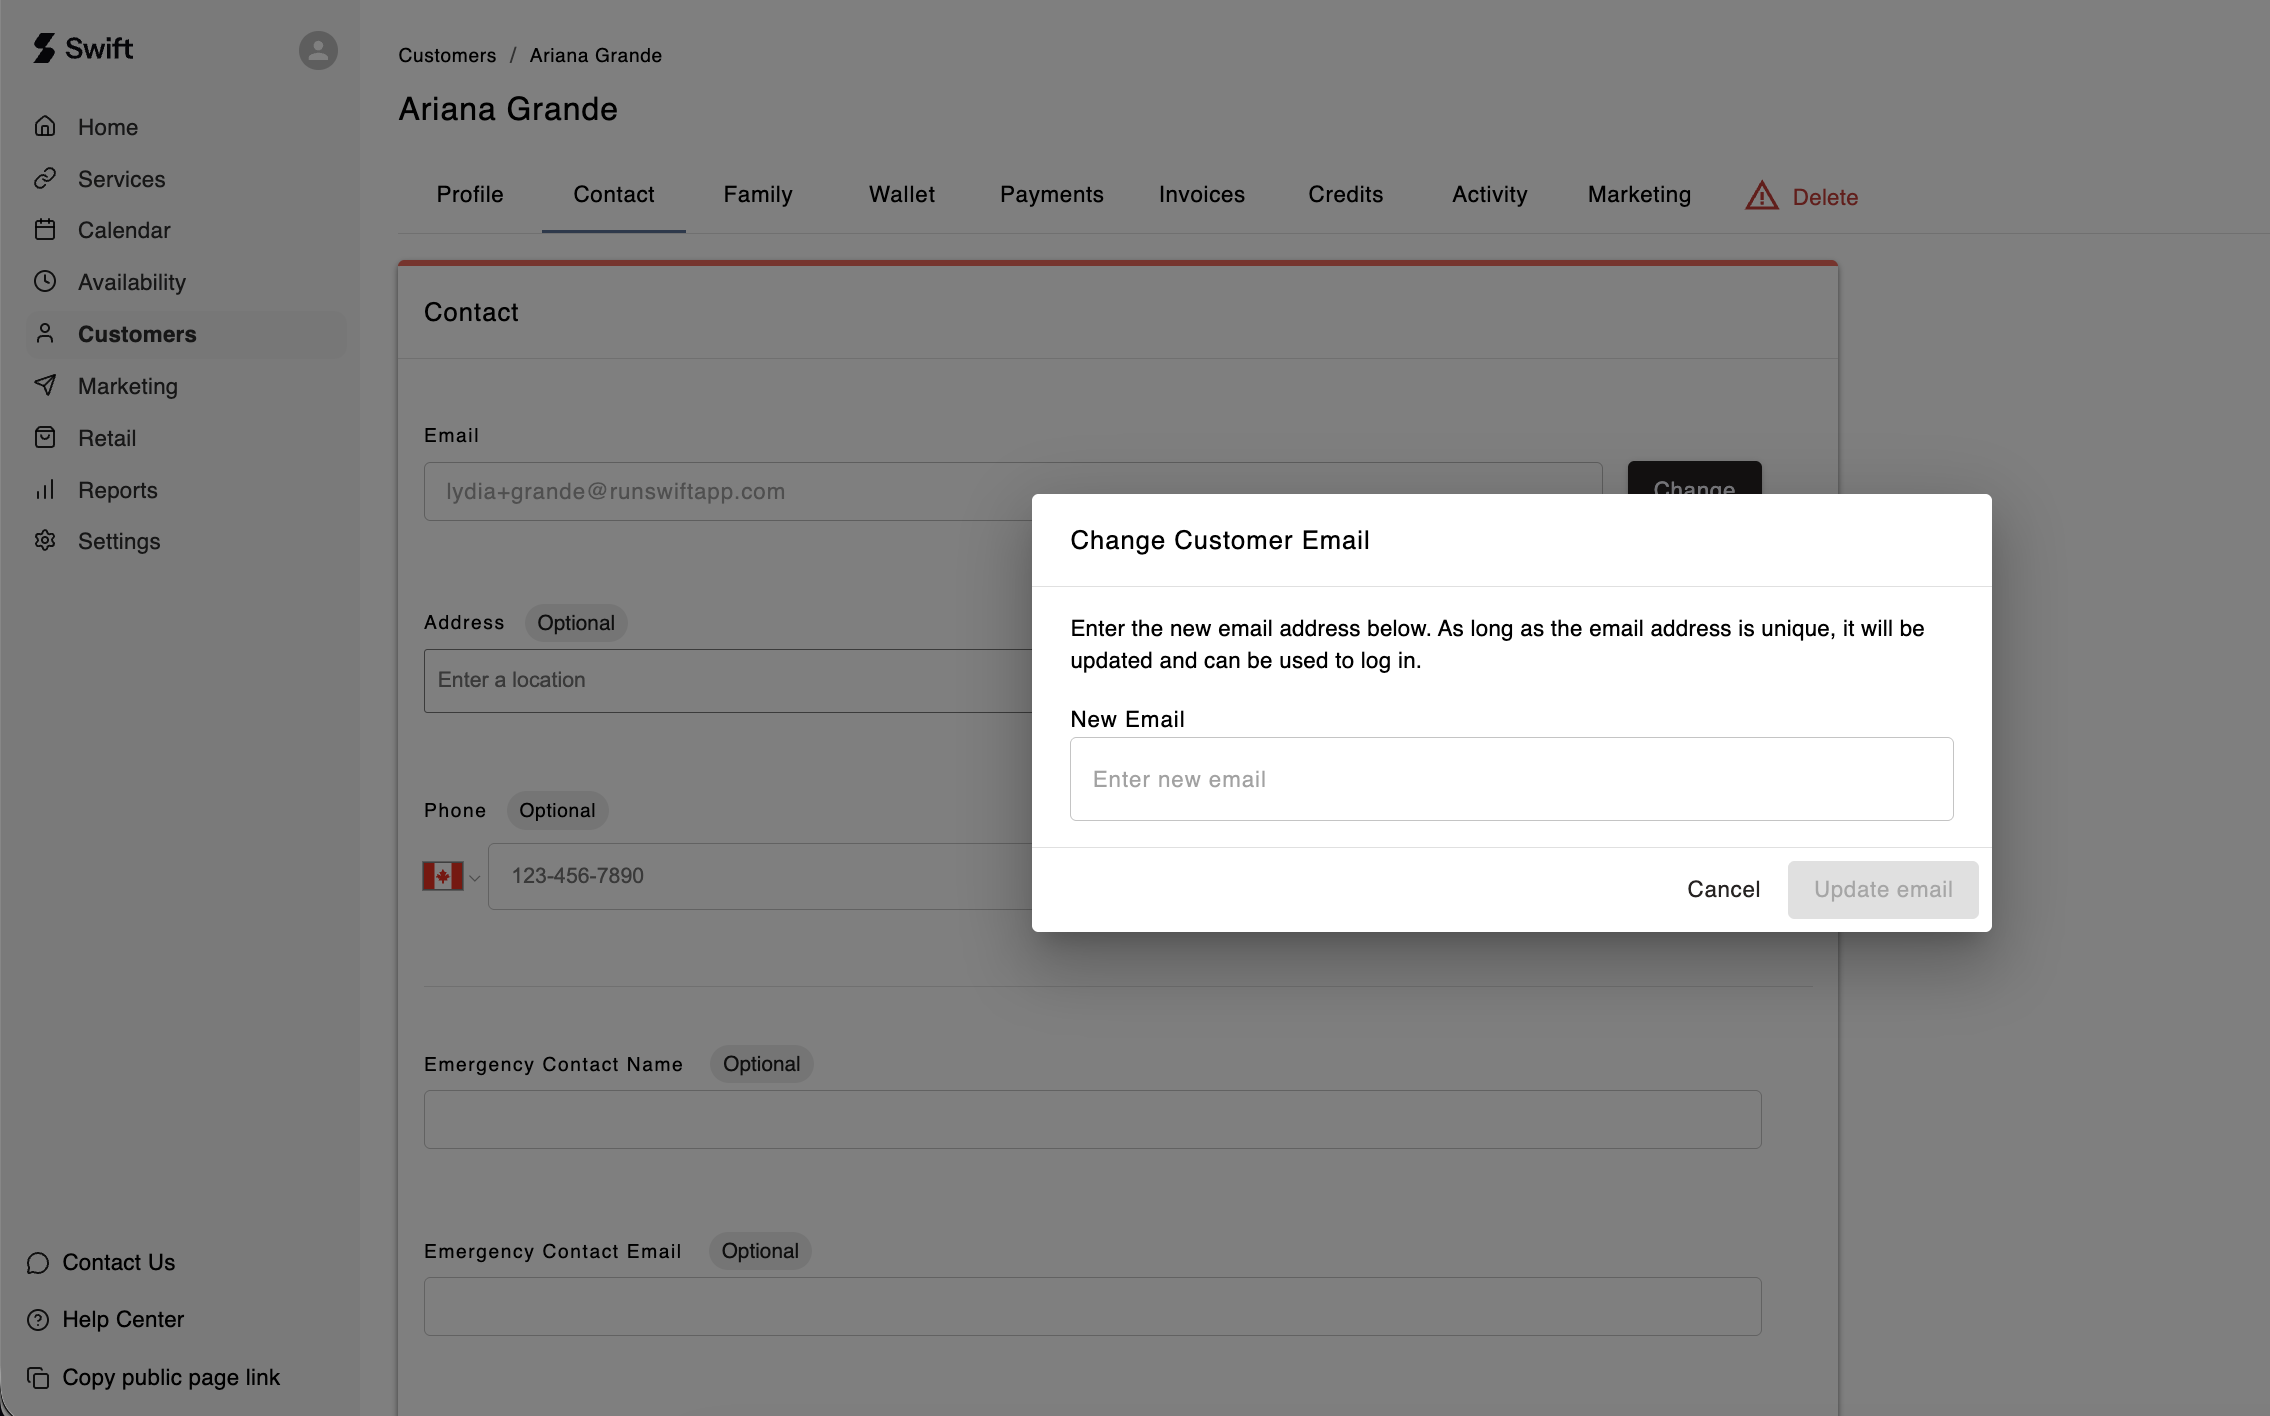Click the Help Center question mark icon
Screen dimensions: 2270x1416
pyautogui.click(x=38, y=1320)
